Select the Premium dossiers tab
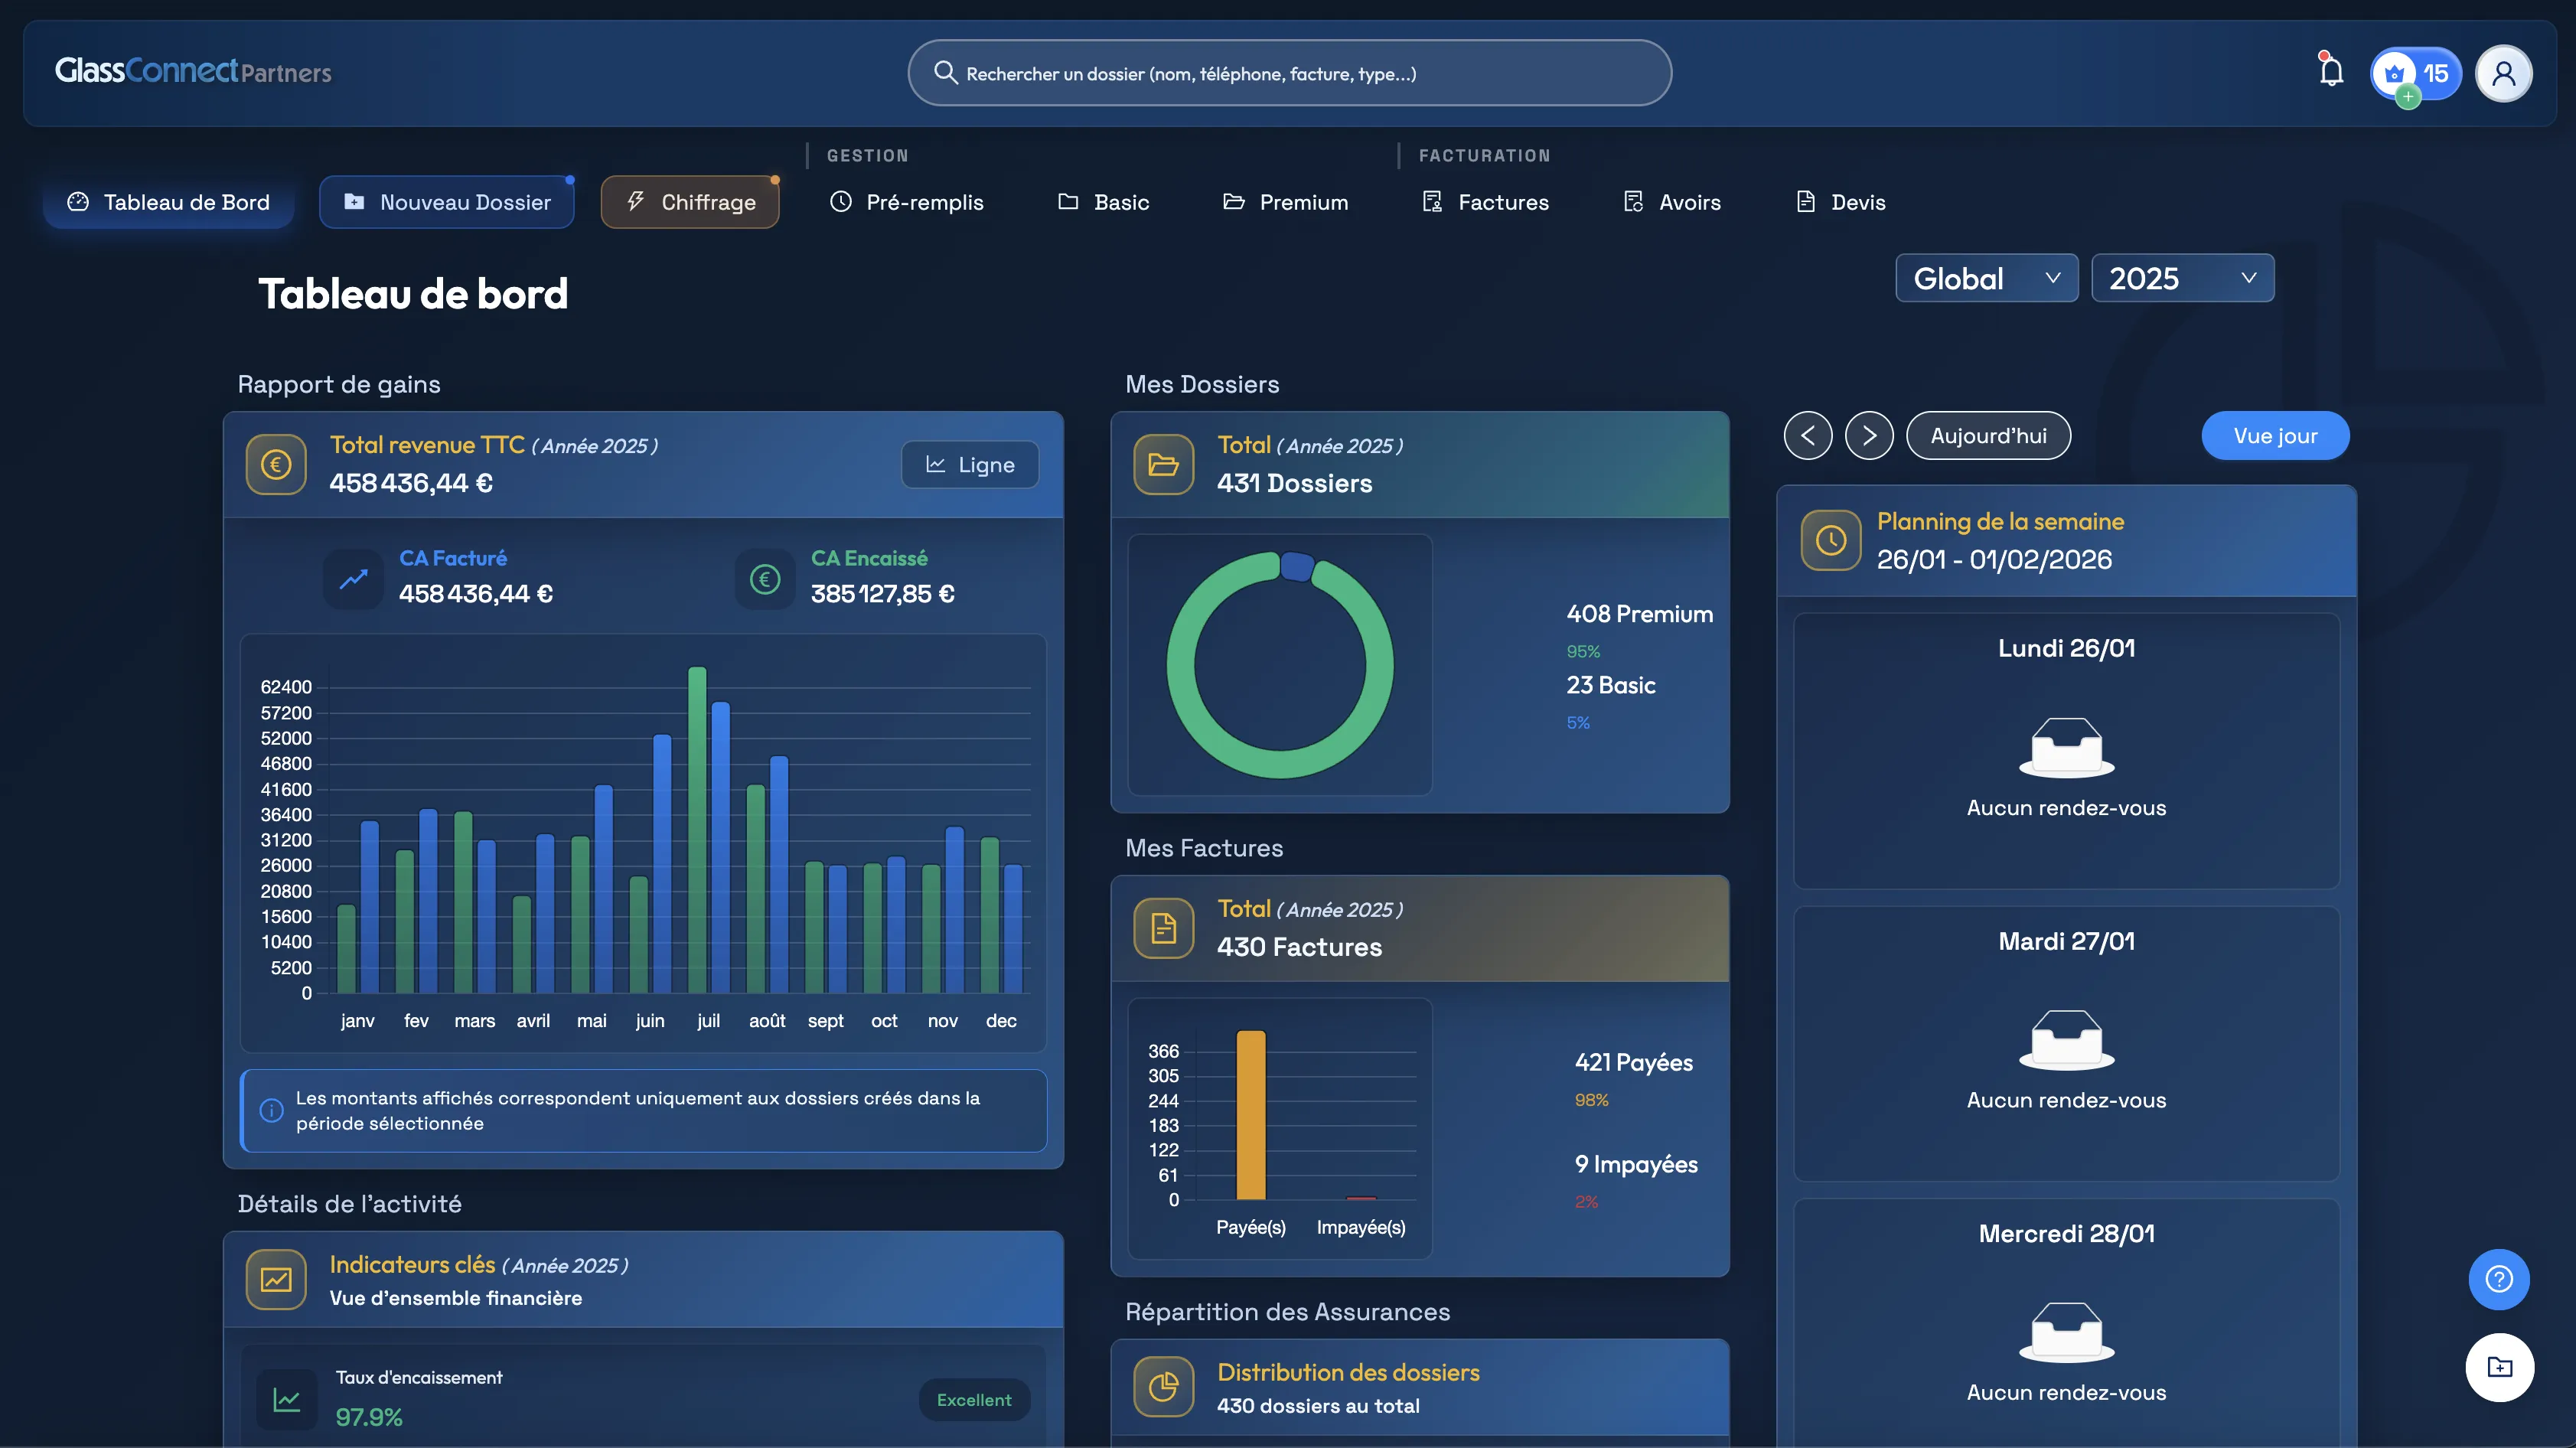Screen dimensions: 2576x1448 tap(1286, 202)
